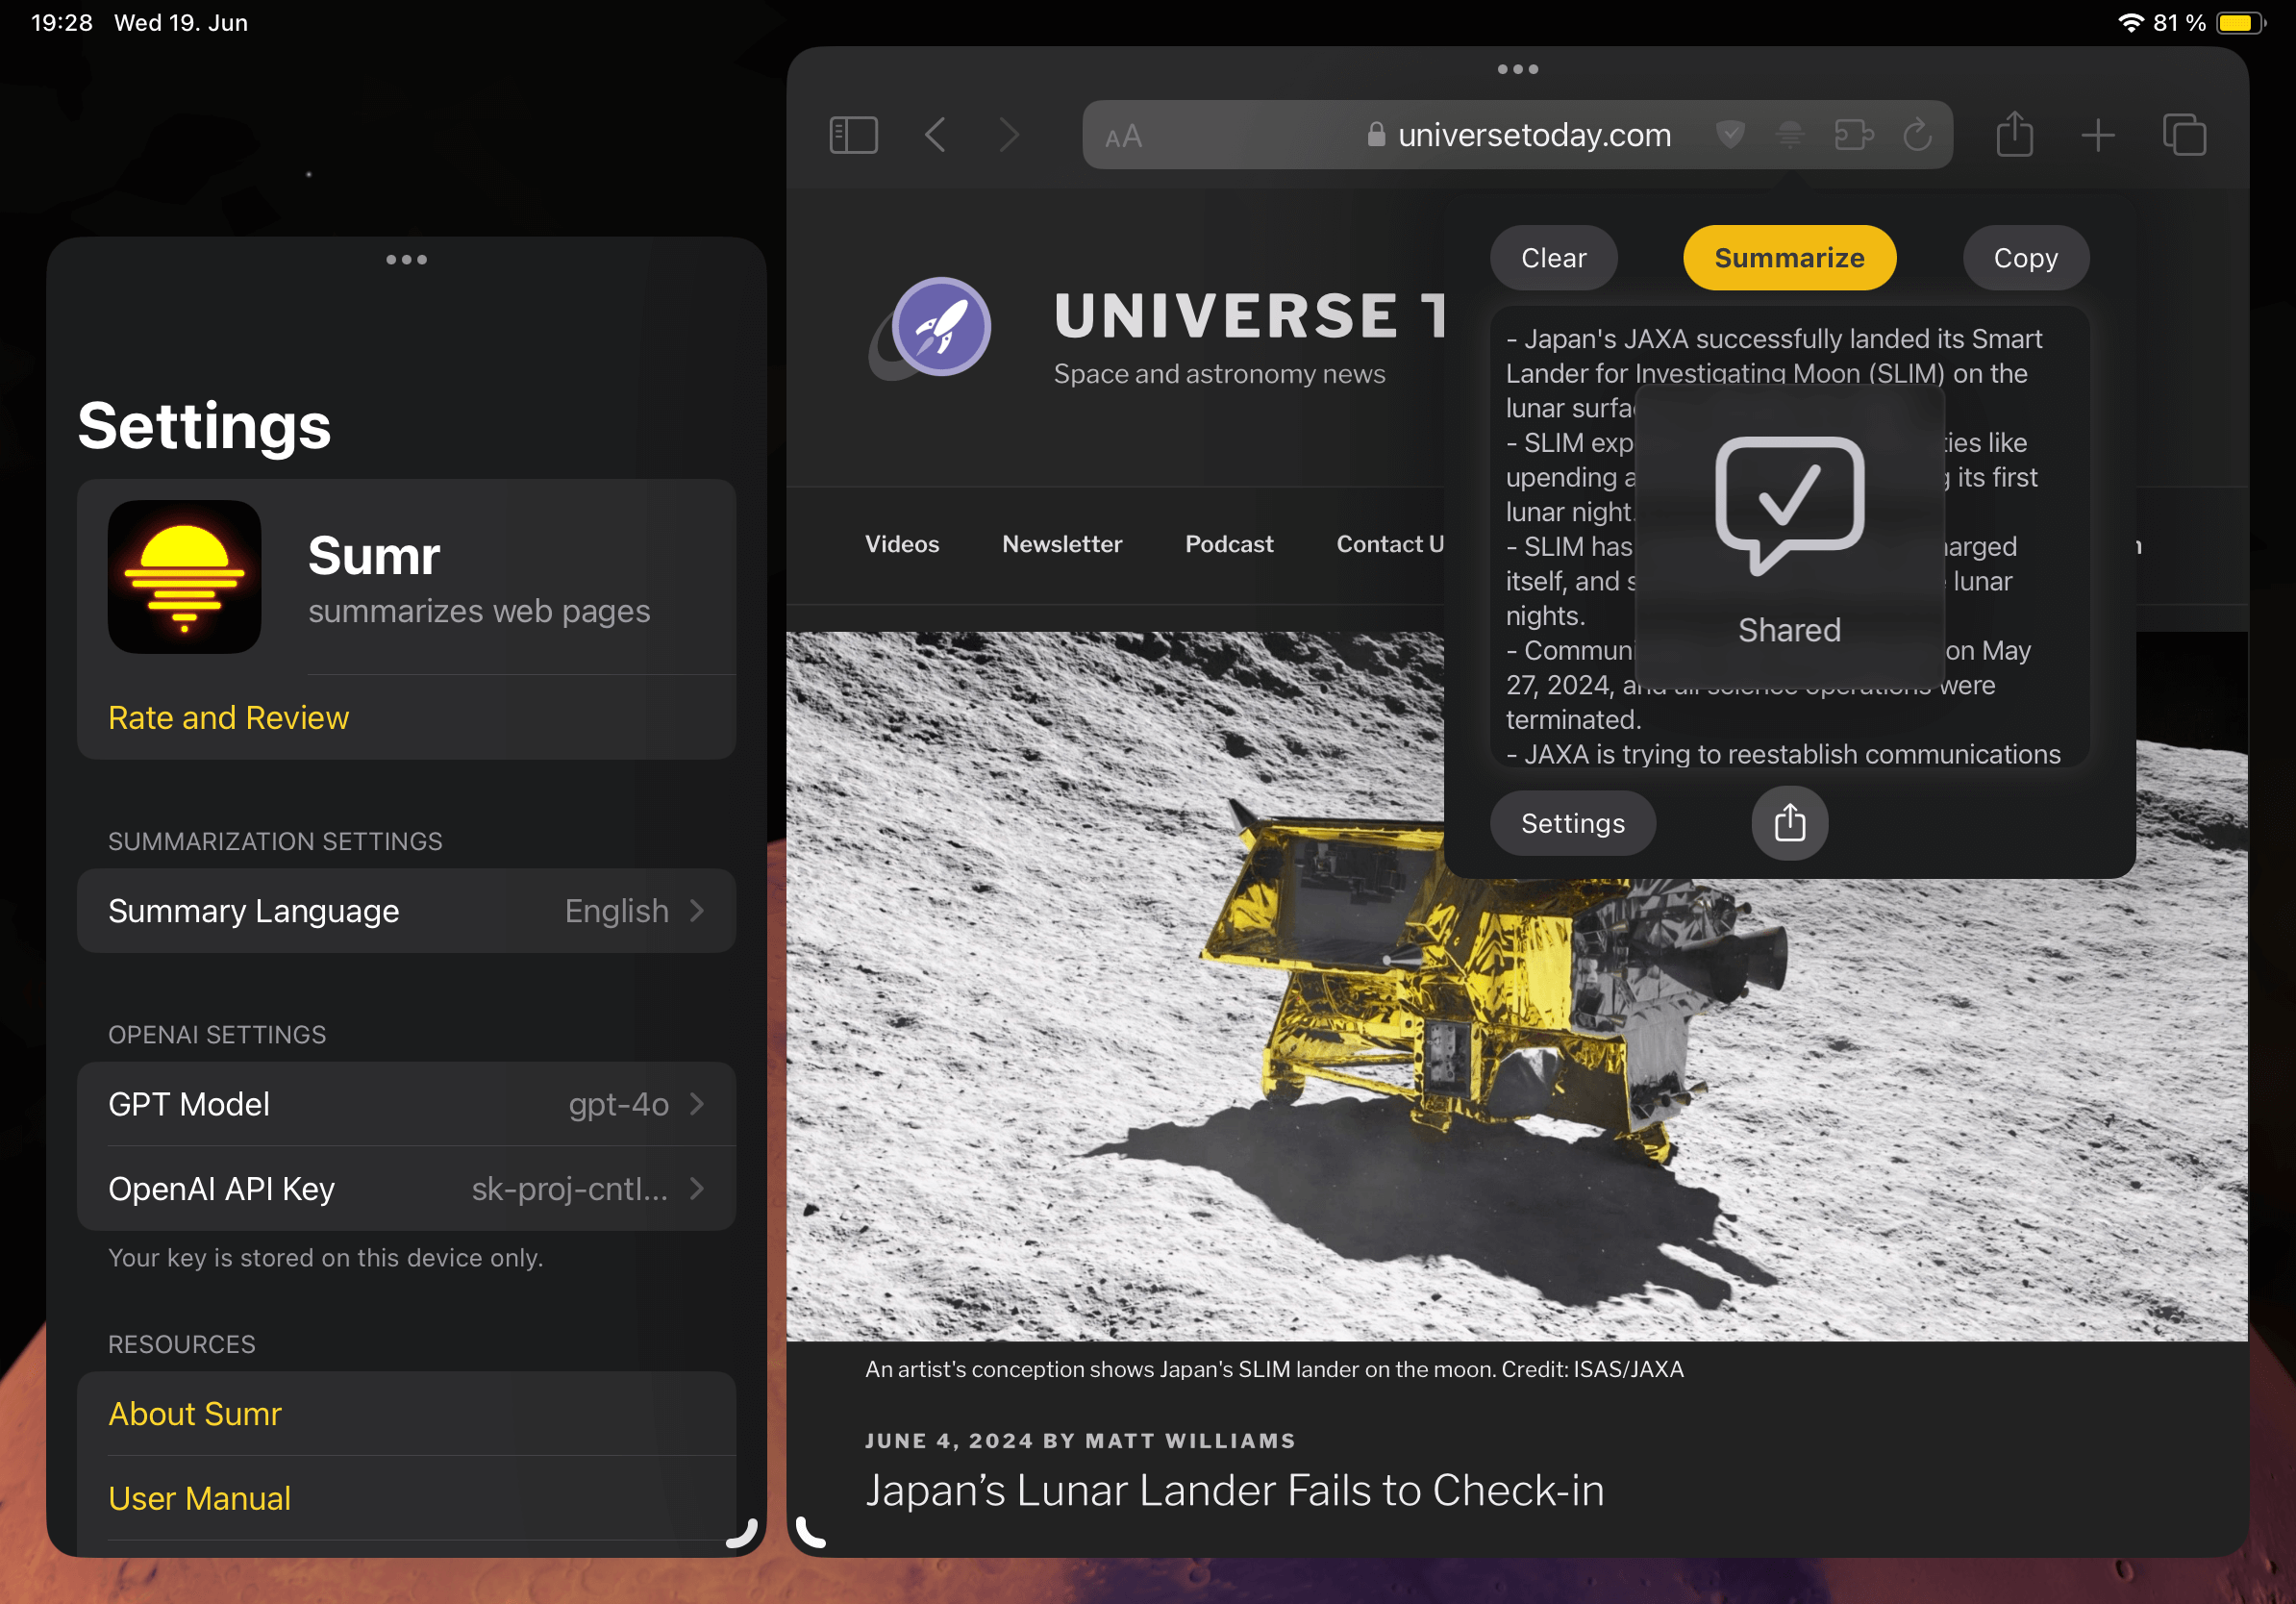Open Settings from the Sumr popup
The height and width of the screenshot is (1604, 2296).
point(1572,823)
